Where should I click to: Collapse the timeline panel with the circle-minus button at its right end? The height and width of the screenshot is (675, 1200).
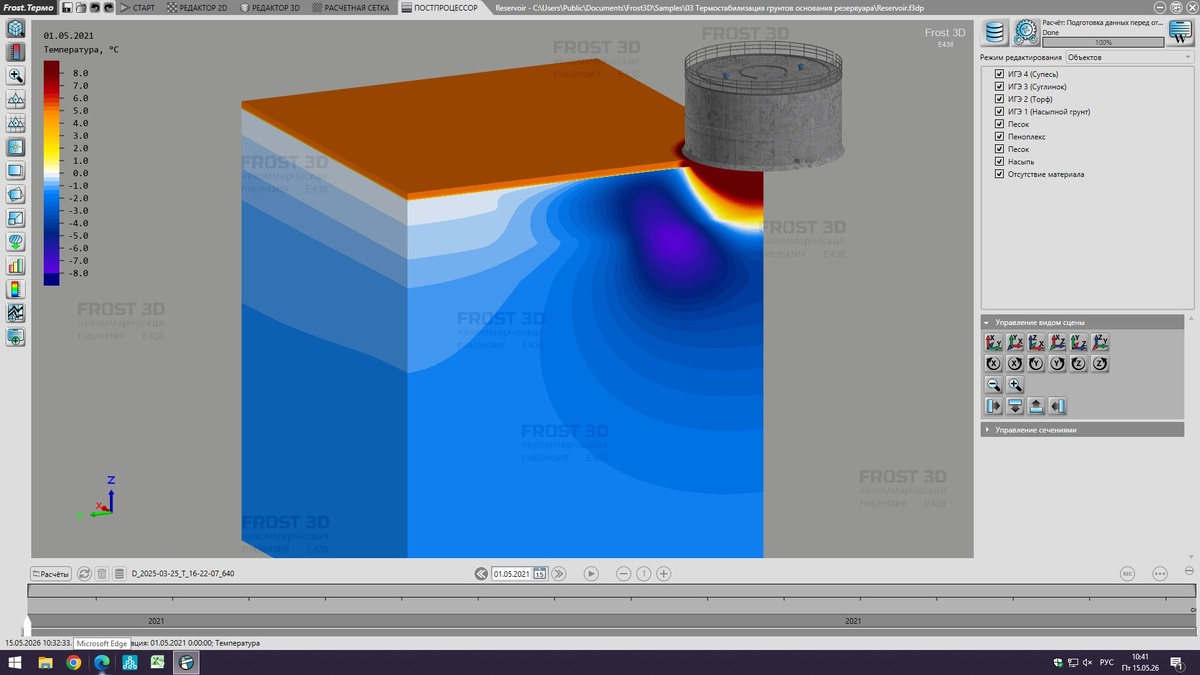coord(1189,570)
